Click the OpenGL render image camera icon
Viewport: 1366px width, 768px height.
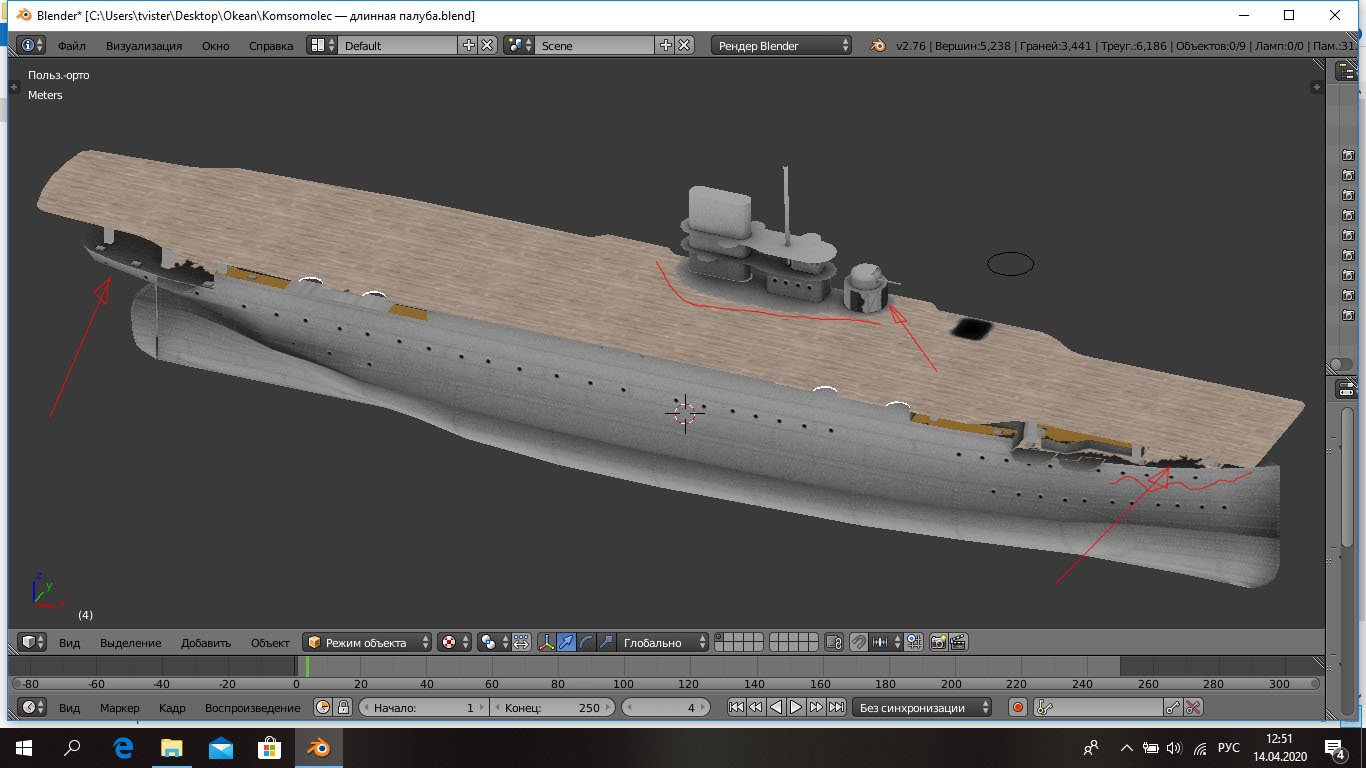938,642
